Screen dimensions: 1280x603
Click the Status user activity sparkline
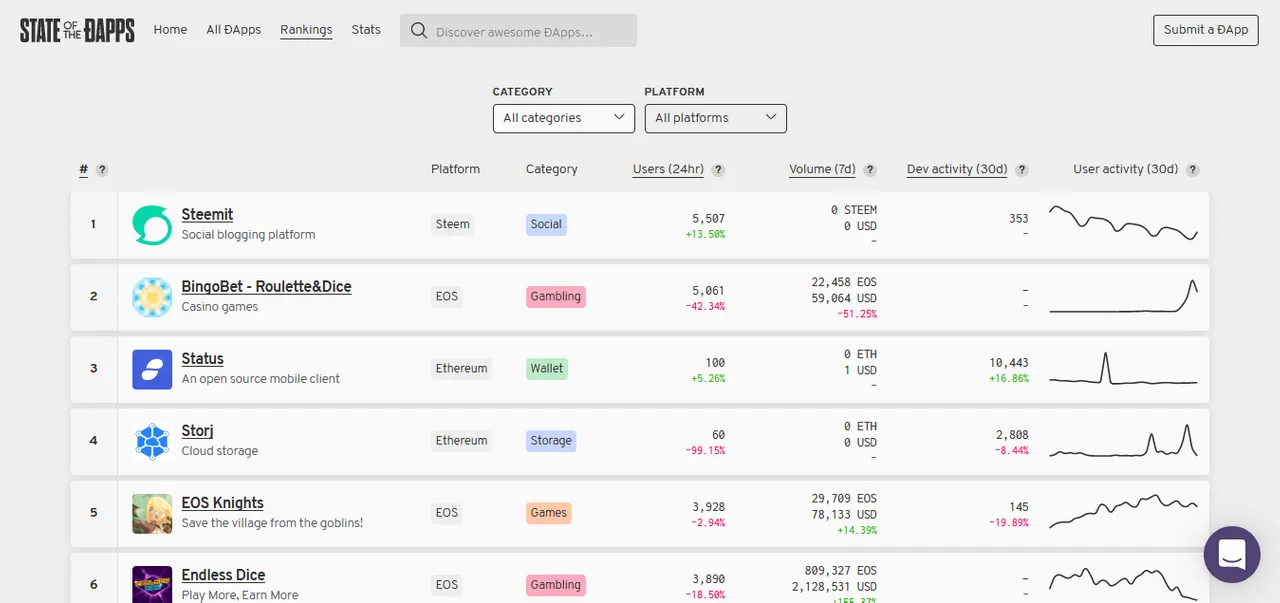(x=1123, y=368)
